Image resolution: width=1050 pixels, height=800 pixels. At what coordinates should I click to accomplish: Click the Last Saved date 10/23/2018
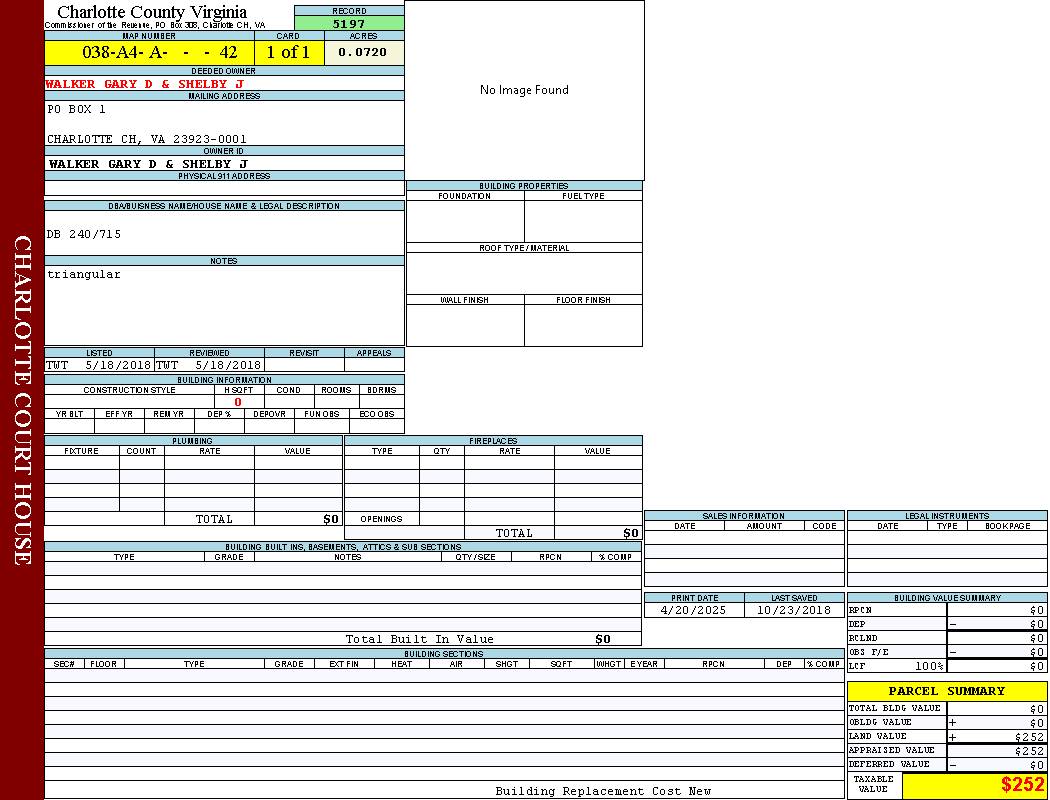point(793,610)
